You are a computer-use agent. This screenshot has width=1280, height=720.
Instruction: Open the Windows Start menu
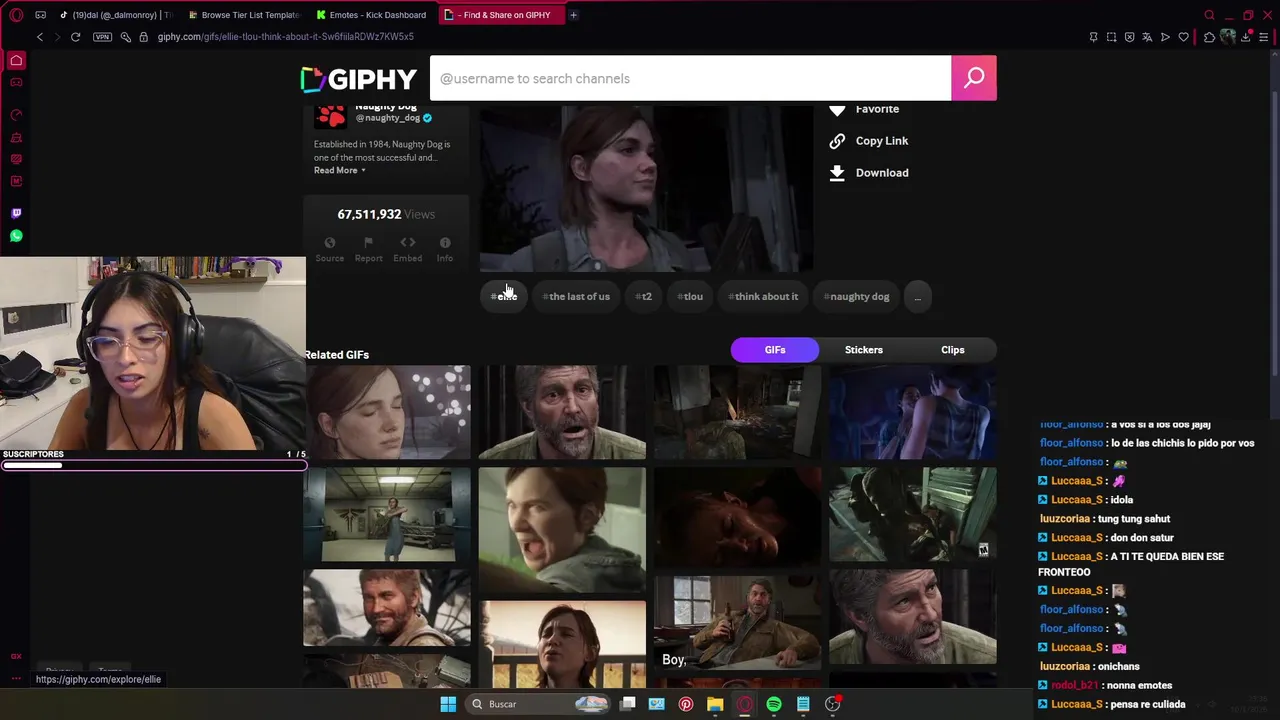pos(448,704)
